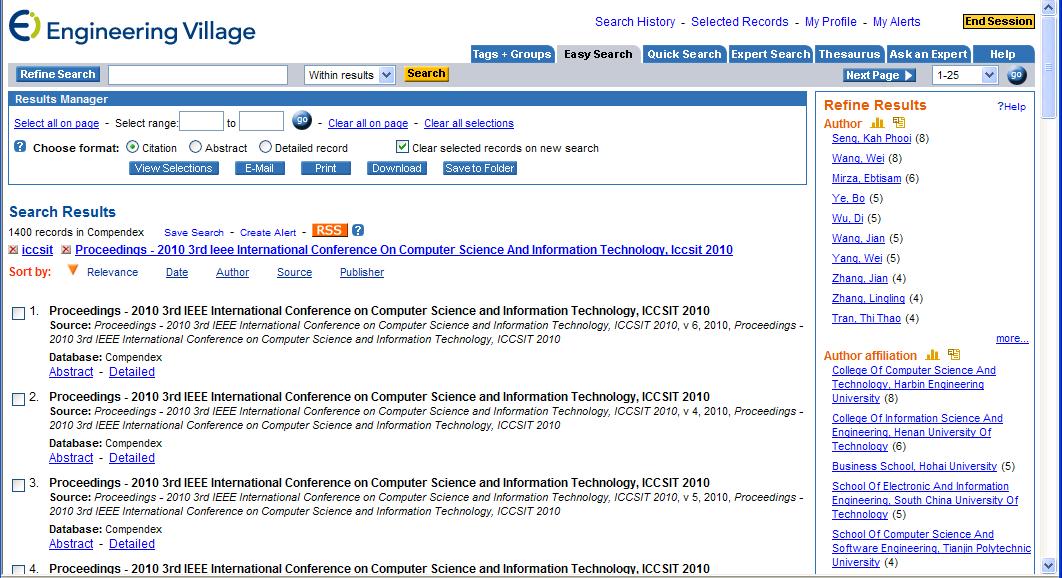Remove the iccsit search term
1062x578 pixels.
[13, 250]
